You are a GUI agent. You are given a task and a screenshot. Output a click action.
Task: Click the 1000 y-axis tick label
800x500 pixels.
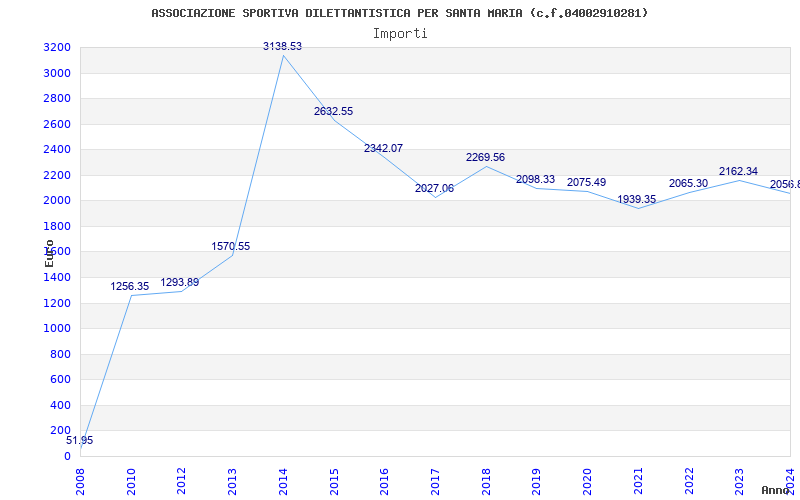[58, 329]
